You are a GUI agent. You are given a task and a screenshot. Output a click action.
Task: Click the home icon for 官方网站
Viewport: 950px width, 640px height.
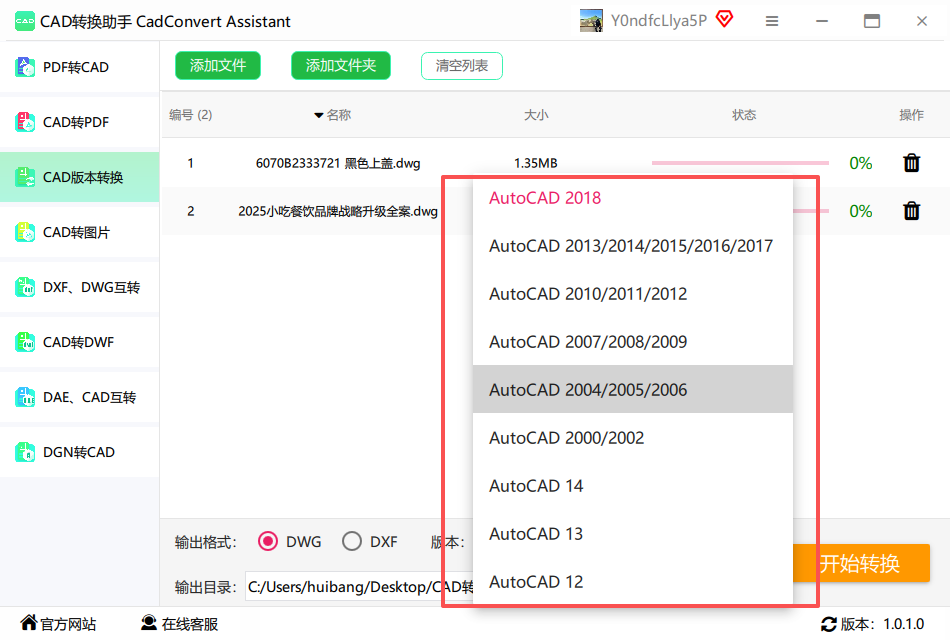tap(28, 622)
